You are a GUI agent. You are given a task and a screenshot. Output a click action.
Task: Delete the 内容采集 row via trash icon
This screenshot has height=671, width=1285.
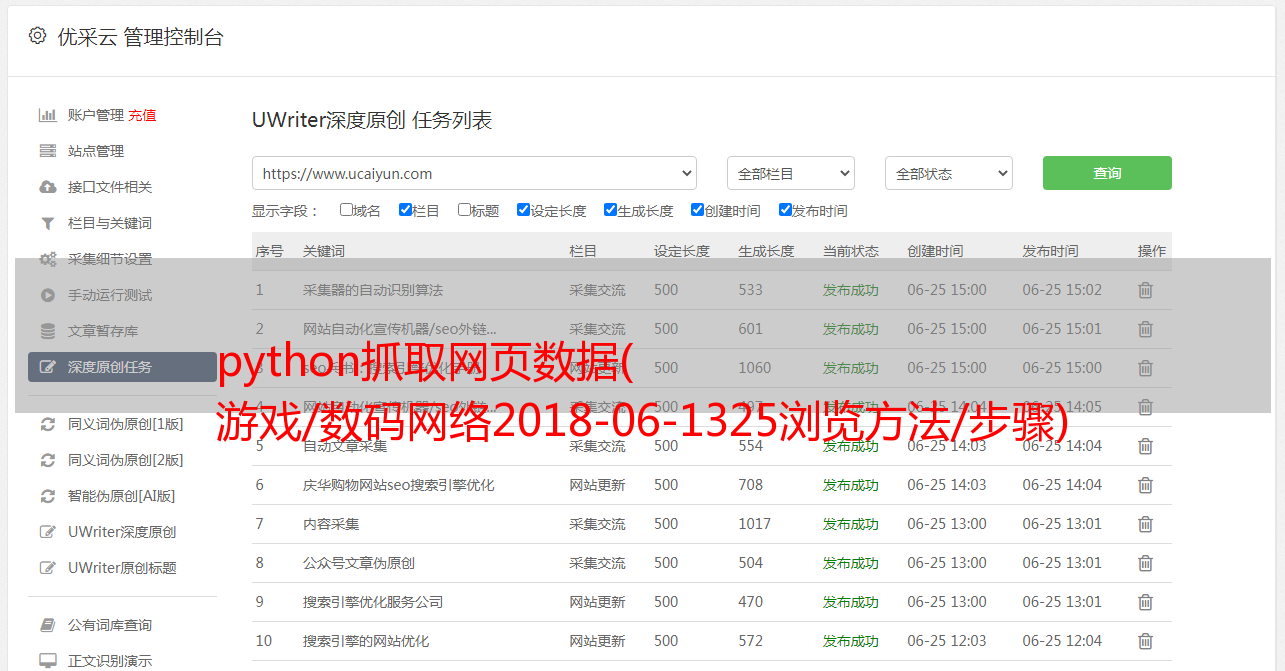1146,524
